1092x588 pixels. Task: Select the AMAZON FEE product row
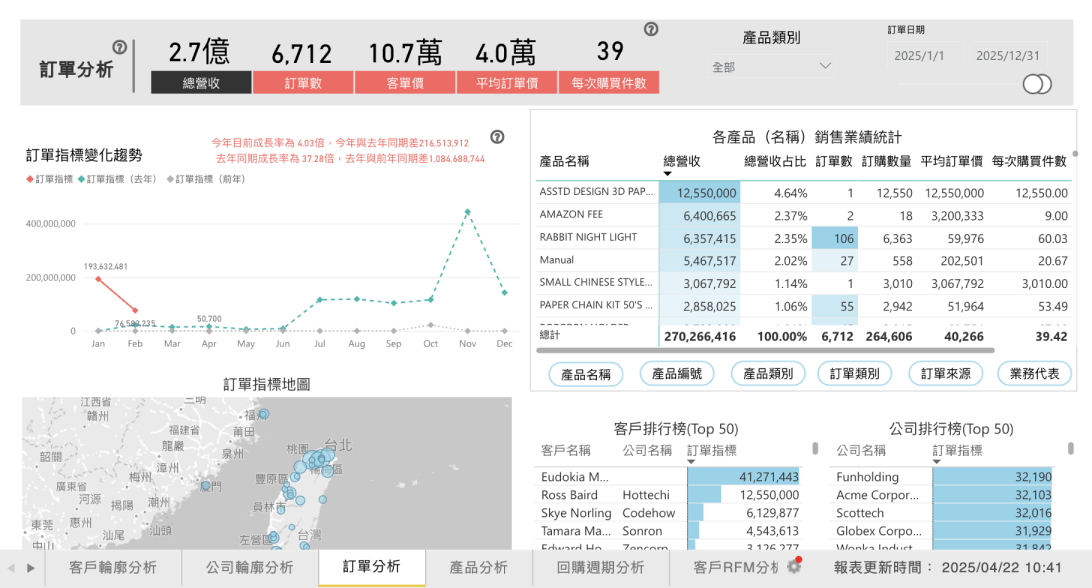[803, 215]
